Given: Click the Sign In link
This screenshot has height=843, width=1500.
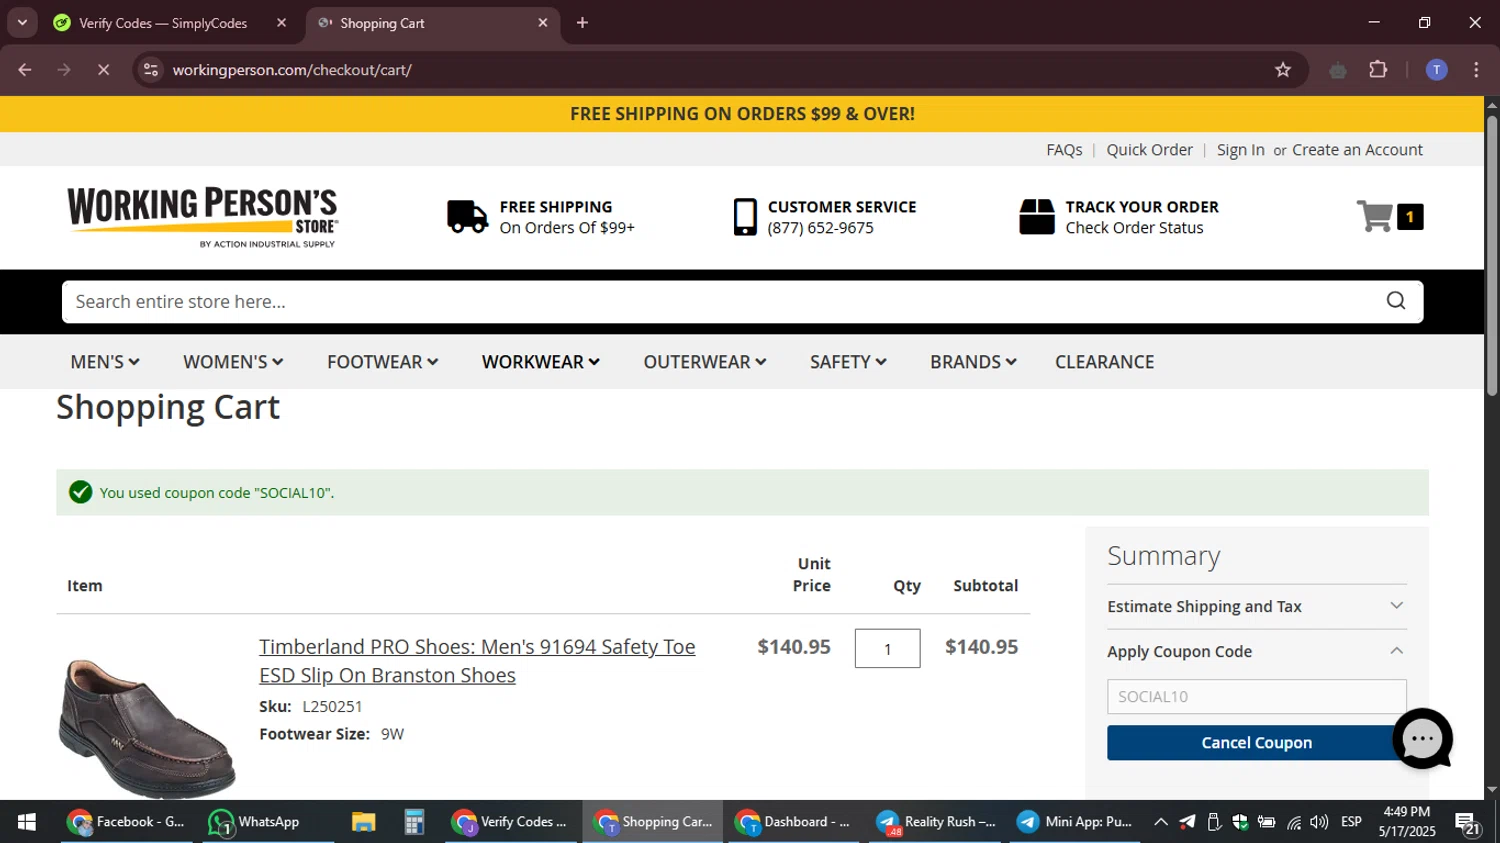Looking at the screenshot, I should (x=1240, y=150).
